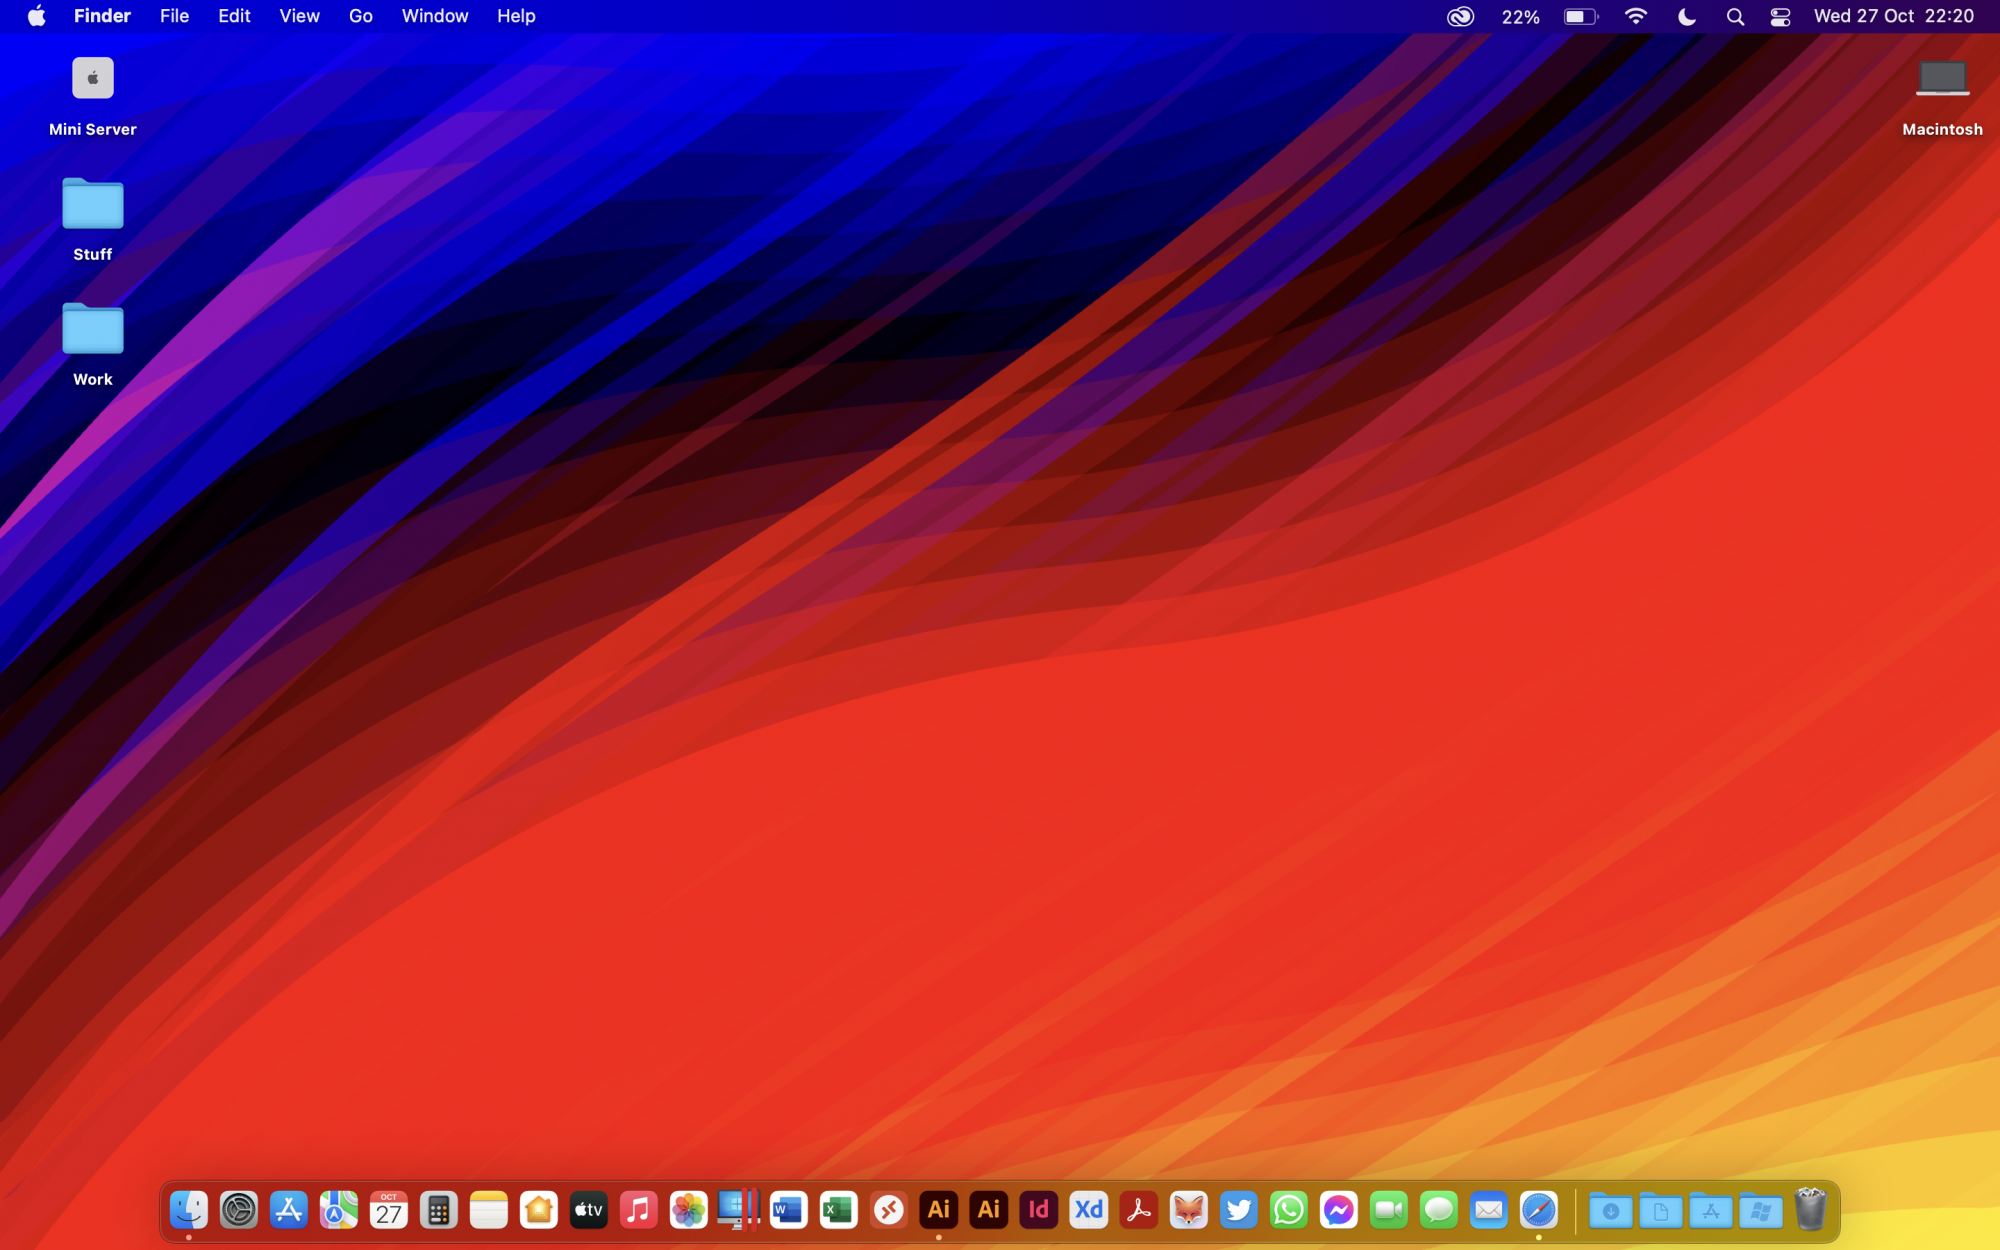Open Microsoft Word in the Dock
Viewport: 2000px width, 1250px height.
pos(788,1211)
